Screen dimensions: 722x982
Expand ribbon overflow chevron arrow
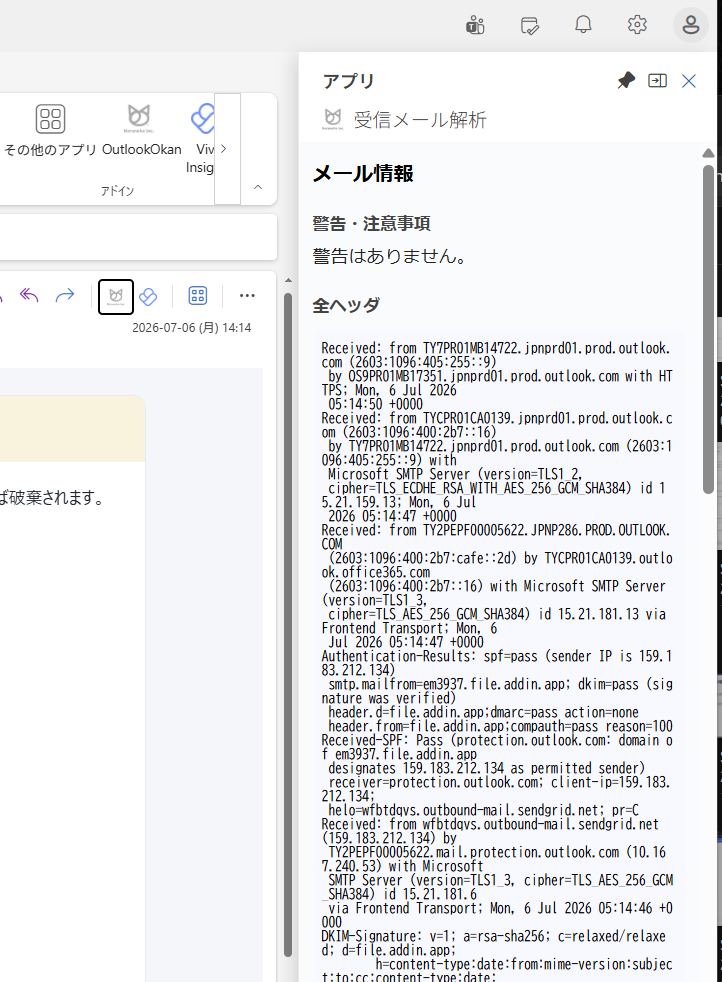pos(224,149)
